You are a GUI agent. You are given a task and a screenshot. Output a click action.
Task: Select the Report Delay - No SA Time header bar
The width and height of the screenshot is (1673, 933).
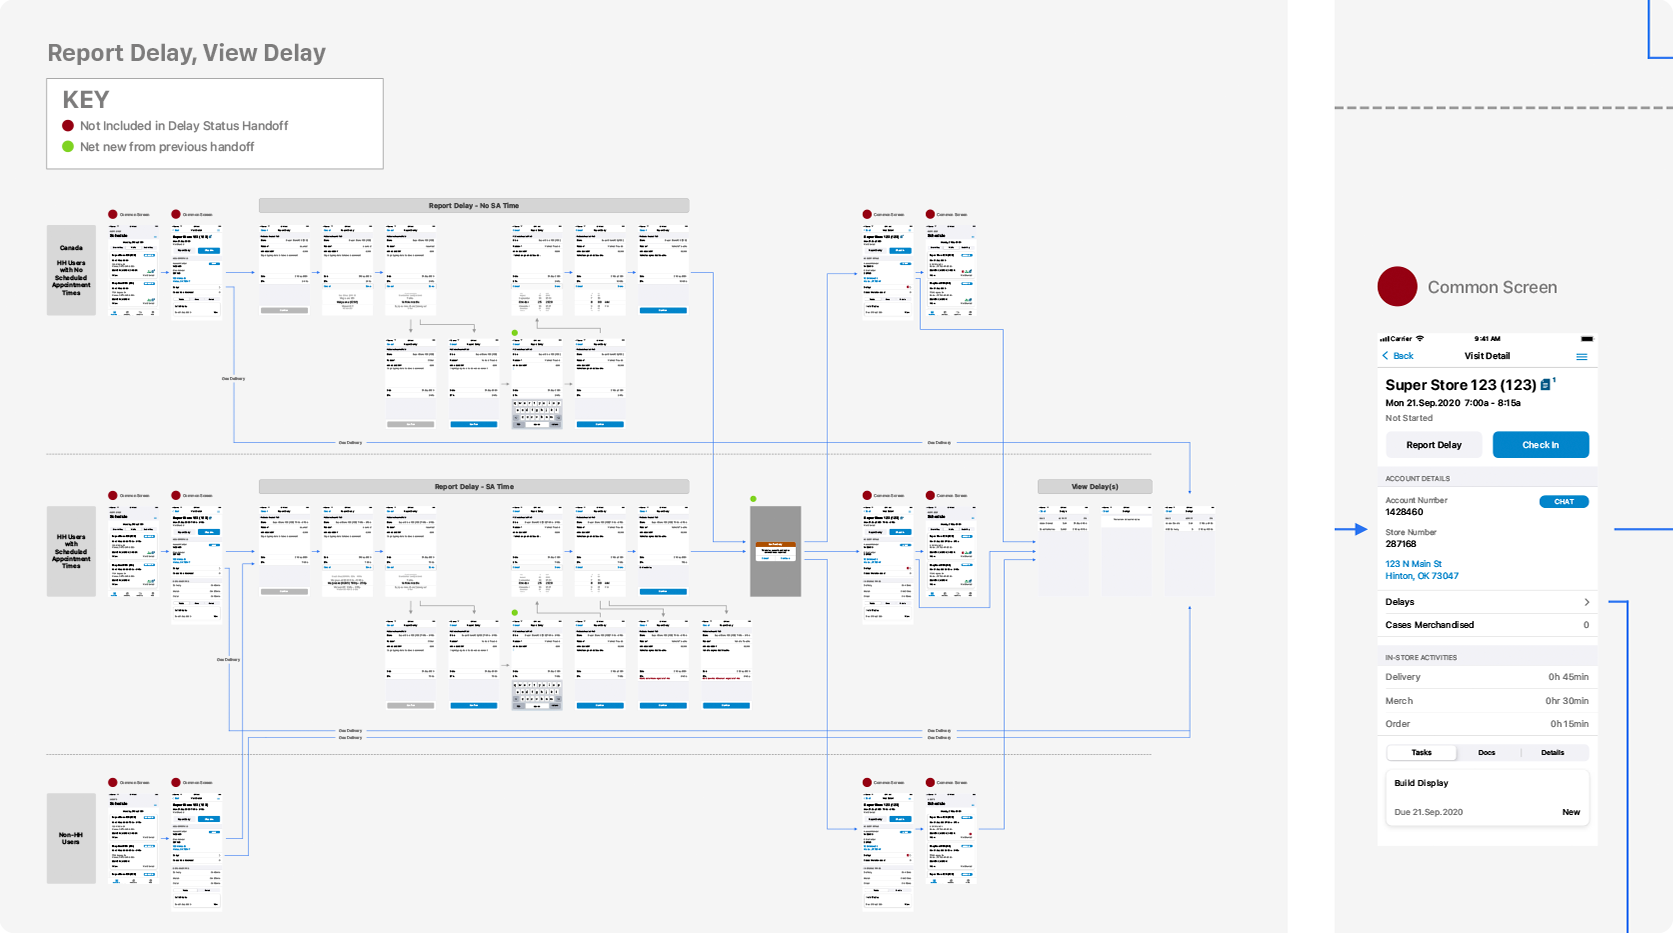[x=474, y=206]
